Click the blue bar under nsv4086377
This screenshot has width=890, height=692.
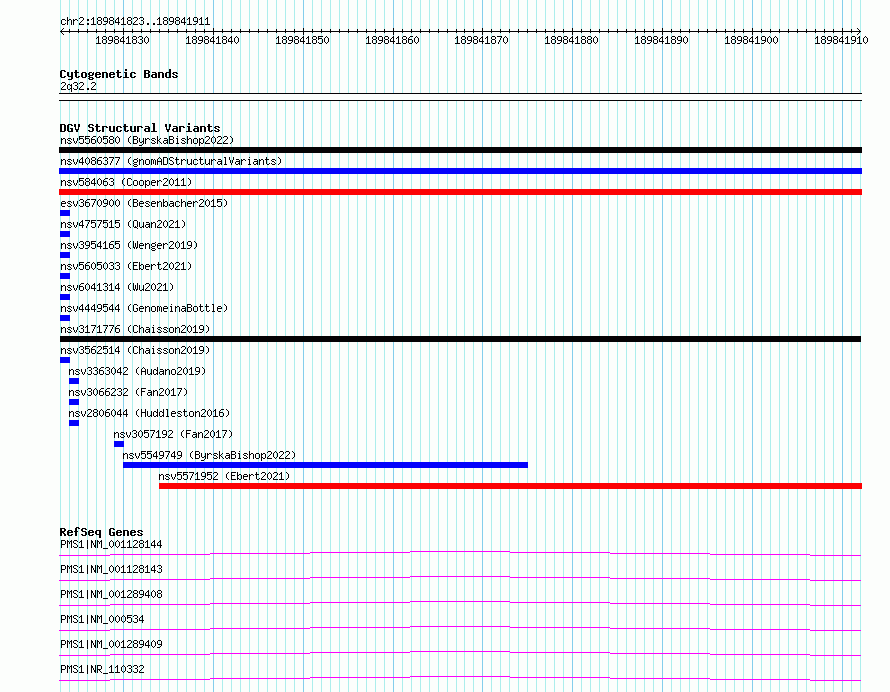(460, 171)
